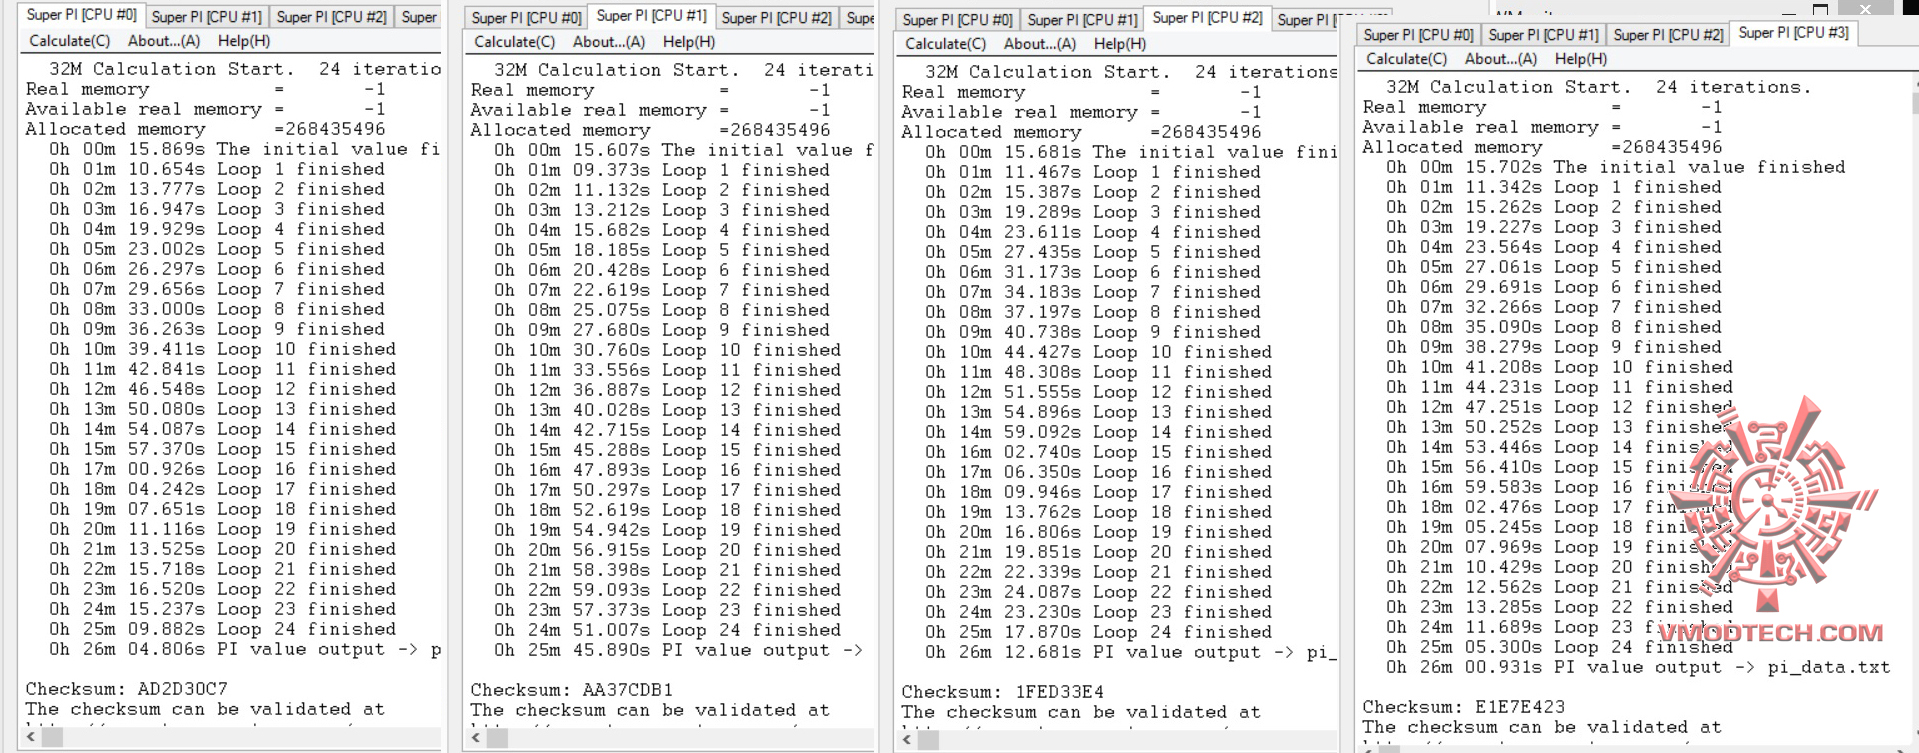1919x753 pixels.
Task: Click the line with time 26m 04.806s
Action: (245, 649)
